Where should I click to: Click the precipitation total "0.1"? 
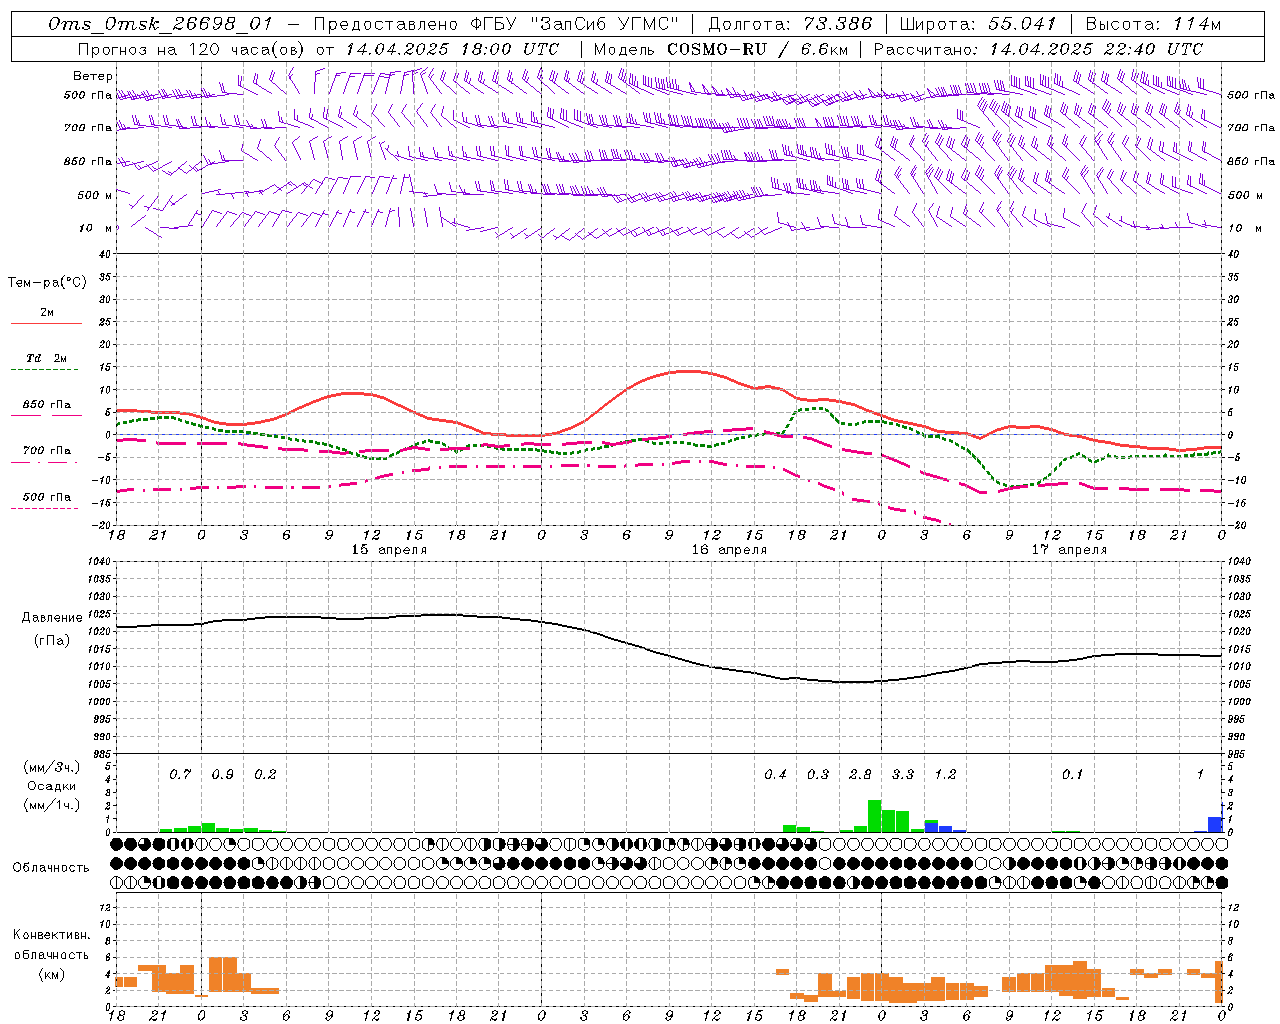point(1072,775)
